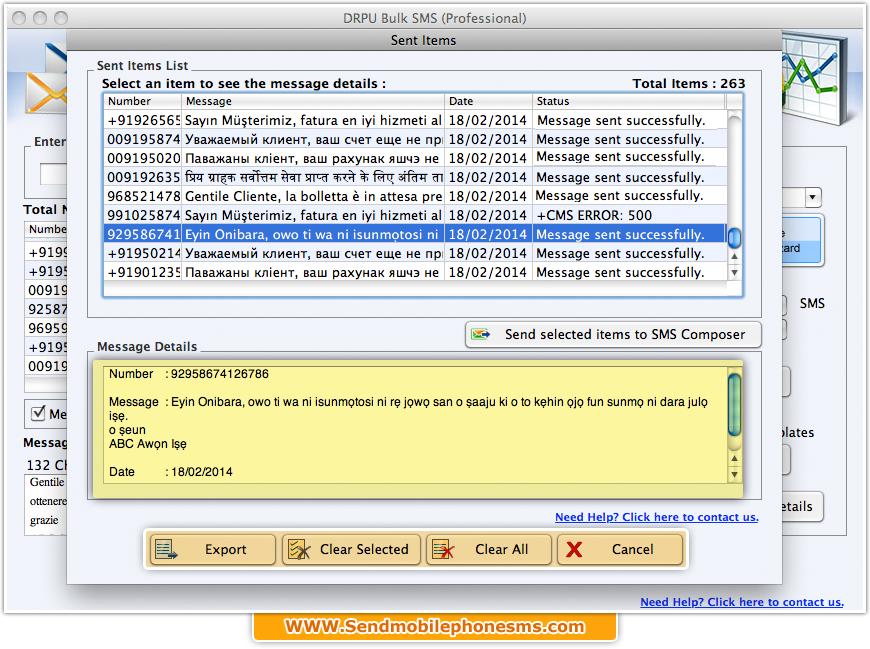Select Gentile Cliente row 968521478
Screen dimensions: 870x649
[x=415, y=196]
